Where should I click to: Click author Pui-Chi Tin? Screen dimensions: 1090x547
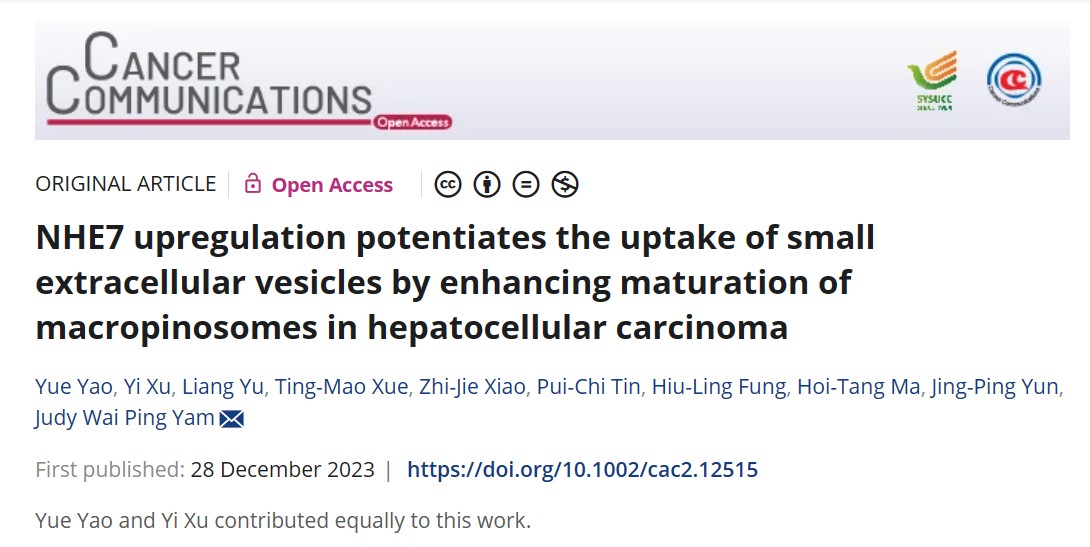tap(589, 387)
